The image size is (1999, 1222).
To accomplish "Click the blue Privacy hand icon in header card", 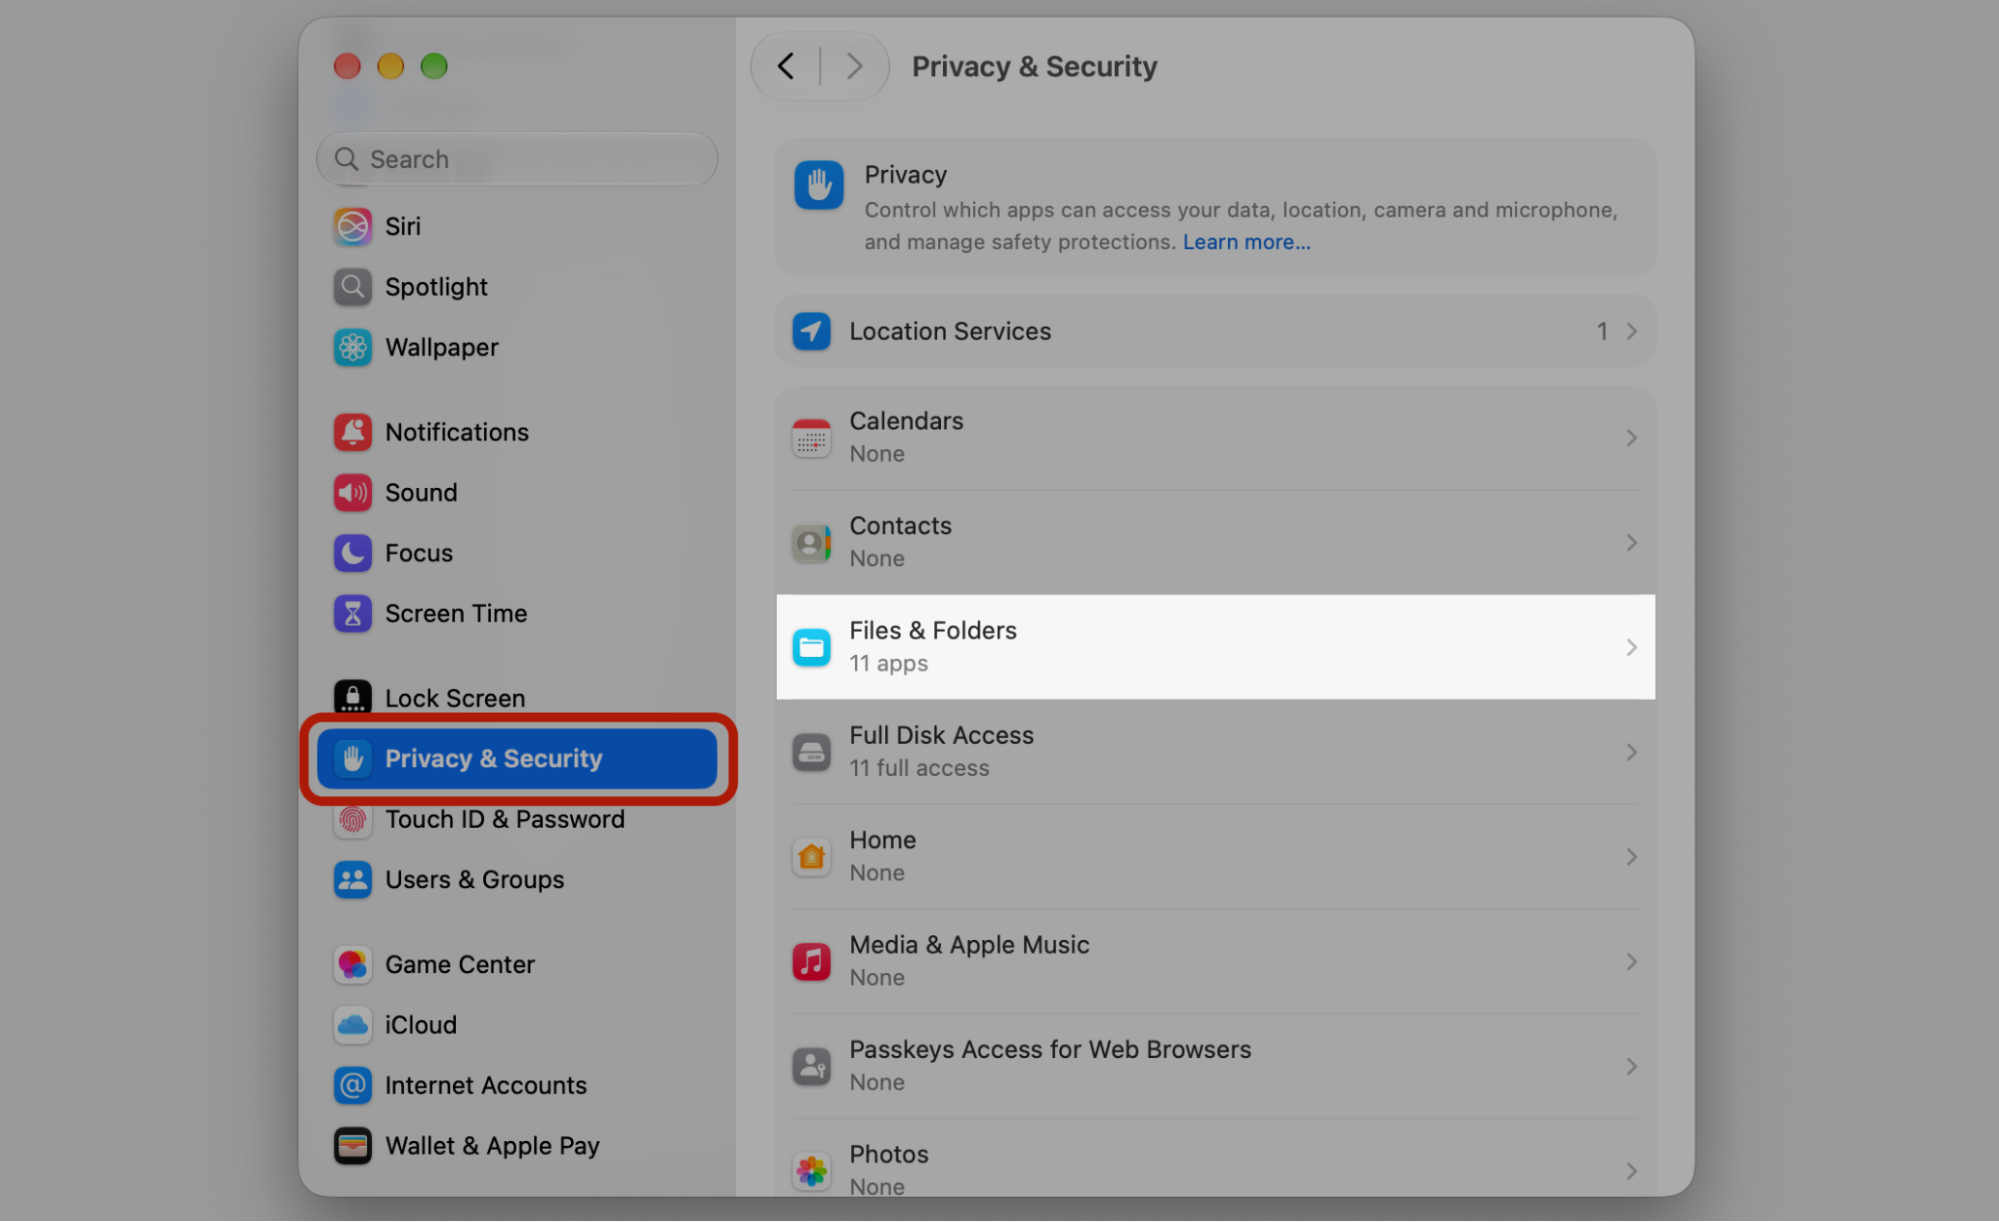I will [819, 185].
